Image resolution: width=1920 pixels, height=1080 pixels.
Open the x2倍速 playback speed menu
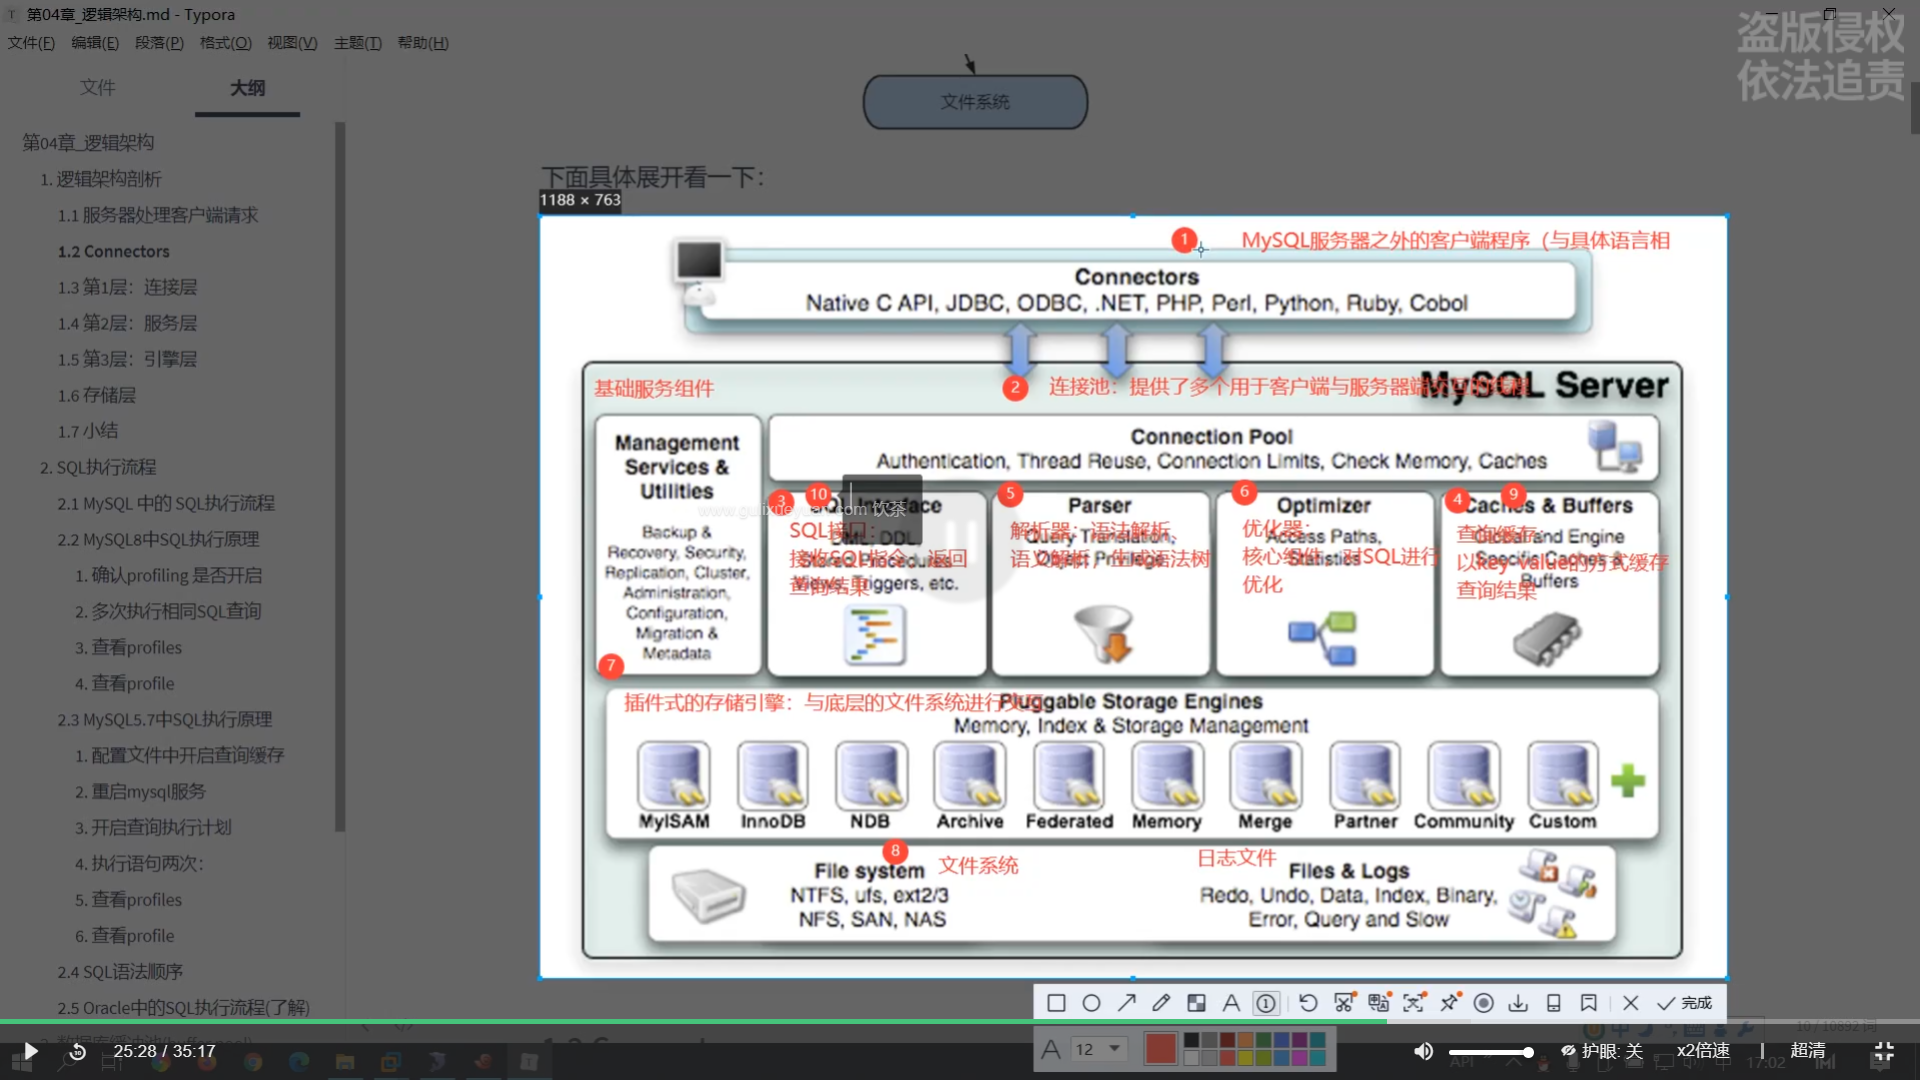click(1703, 1051)
